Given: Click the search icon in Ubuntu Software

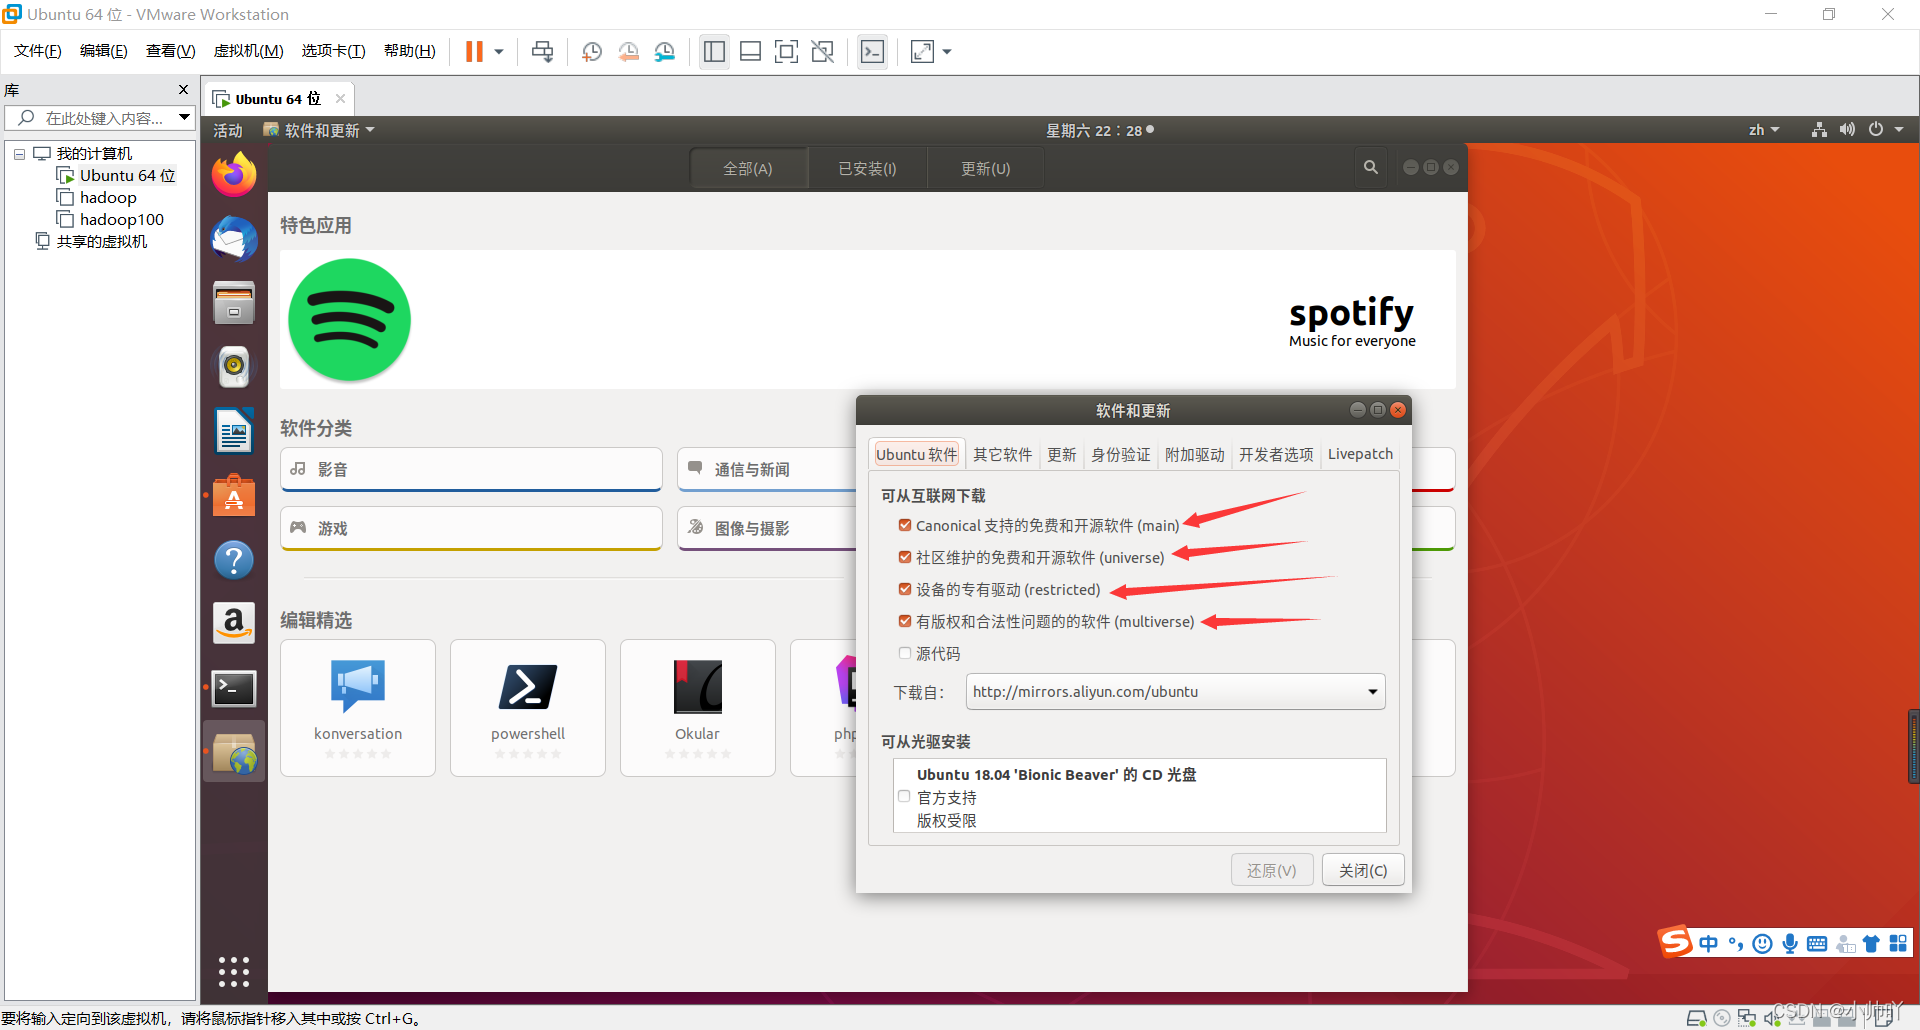Looking at the screenshot, I should (x=1371, y=168).
